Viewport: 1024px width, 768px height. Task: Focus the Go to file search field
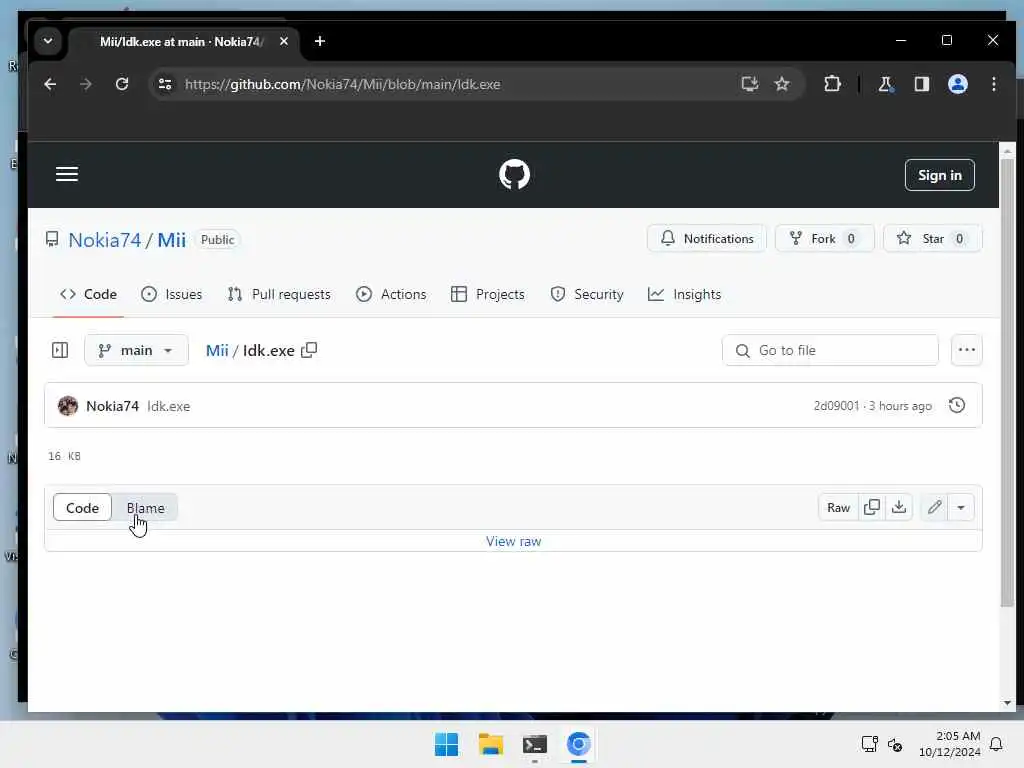tap(830, 351)
